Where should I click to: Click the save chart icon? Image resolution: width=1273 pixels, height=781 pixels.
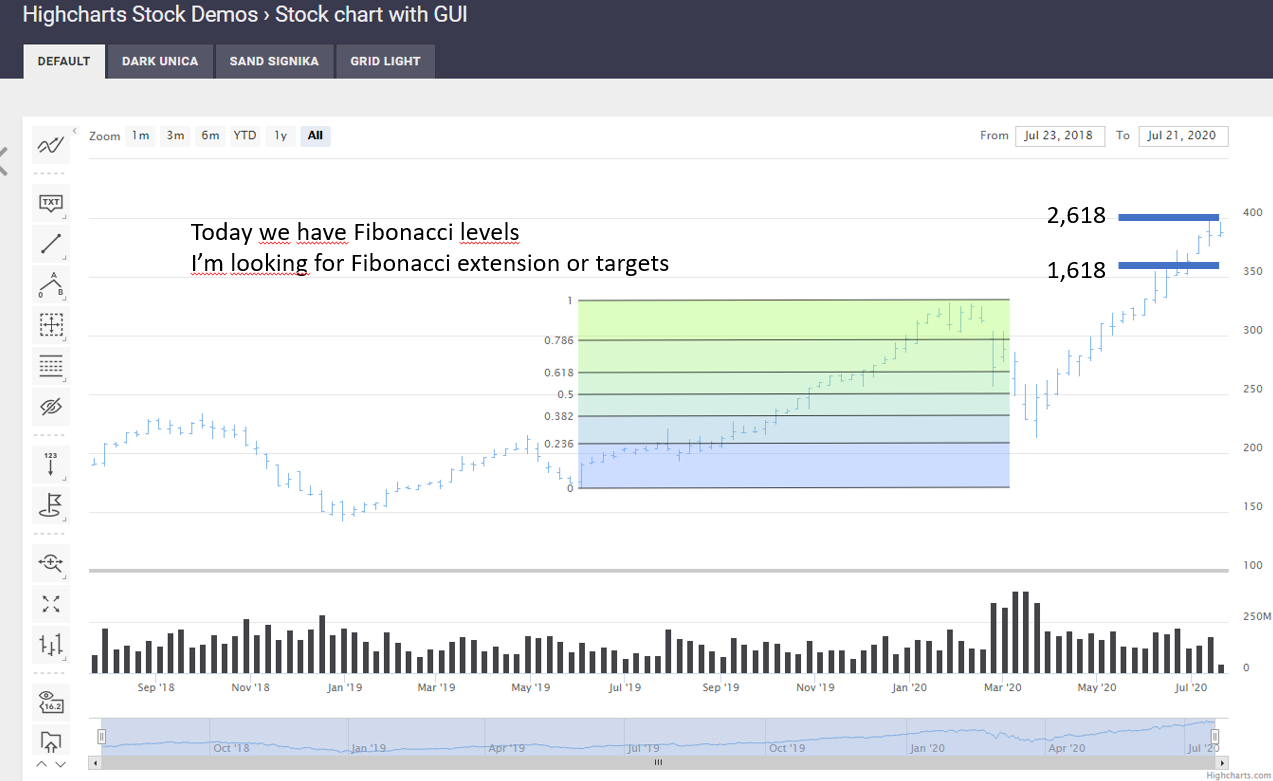51,741
